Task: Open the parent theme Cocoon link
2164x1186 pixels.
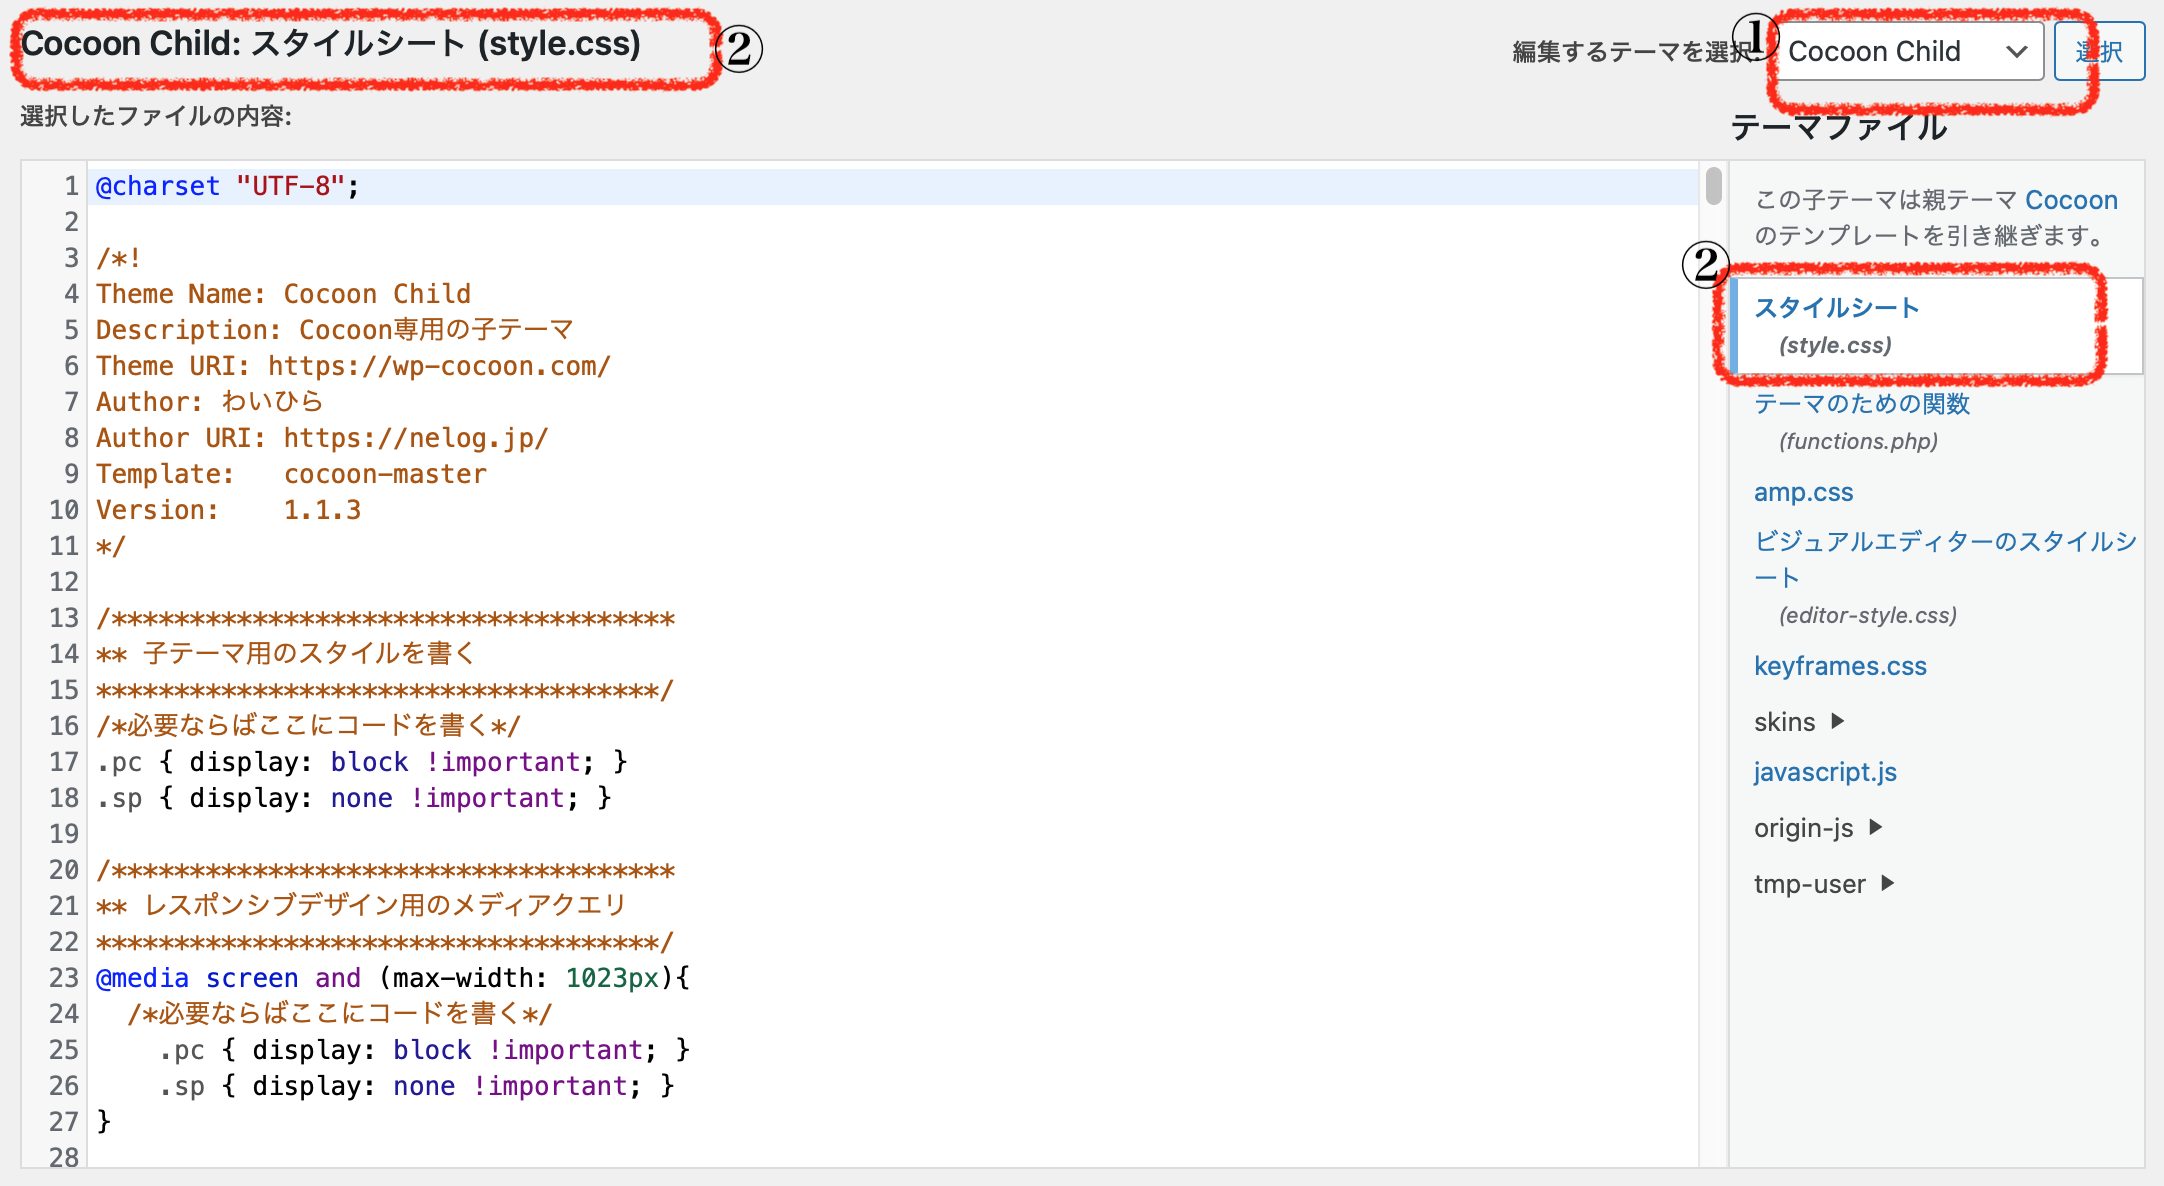Action: pos(2071,200)
